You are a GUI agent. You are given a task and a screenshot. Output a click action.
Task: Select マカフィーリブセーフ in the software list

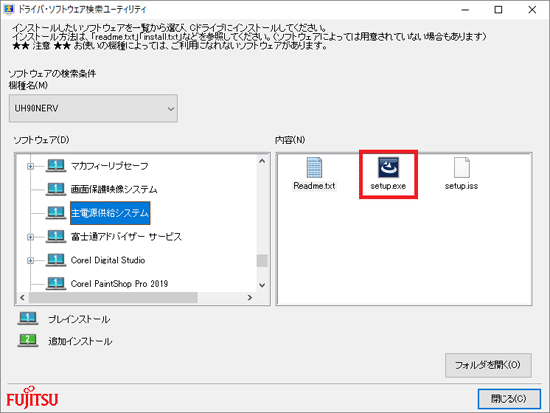109,166
